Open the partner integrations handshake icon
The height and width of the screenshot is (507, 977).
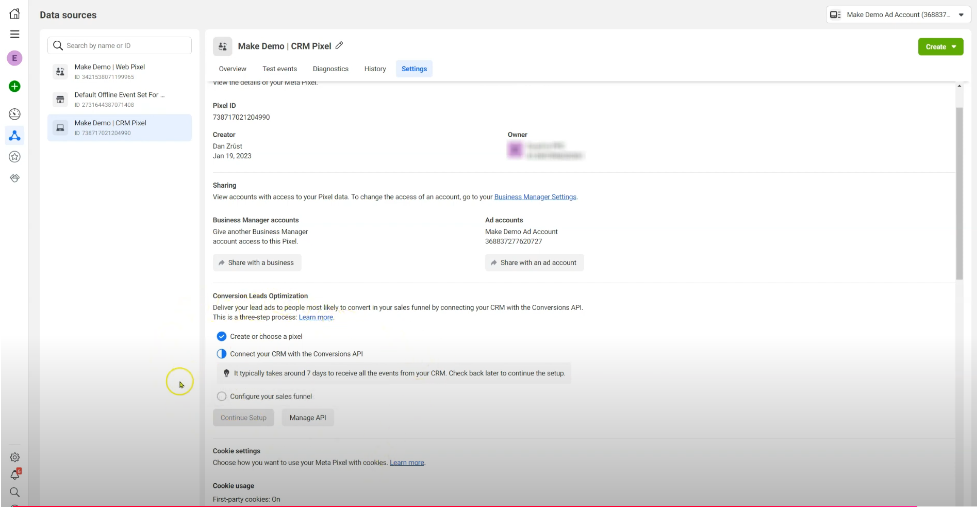tap(14, 178)
